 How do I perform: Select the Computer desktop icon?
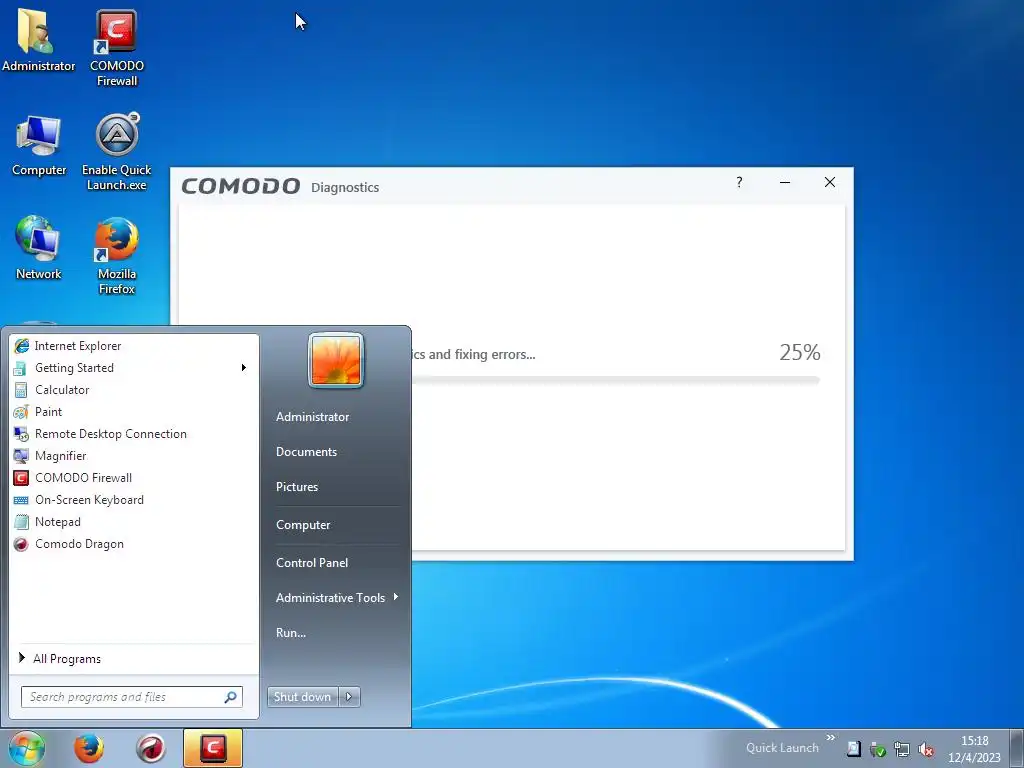[39, 145]
